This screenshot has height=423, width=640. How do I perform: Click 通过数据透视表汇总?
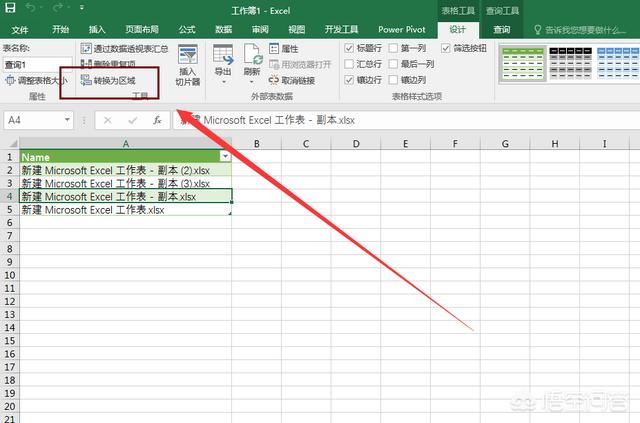click(x=124, y=49)
